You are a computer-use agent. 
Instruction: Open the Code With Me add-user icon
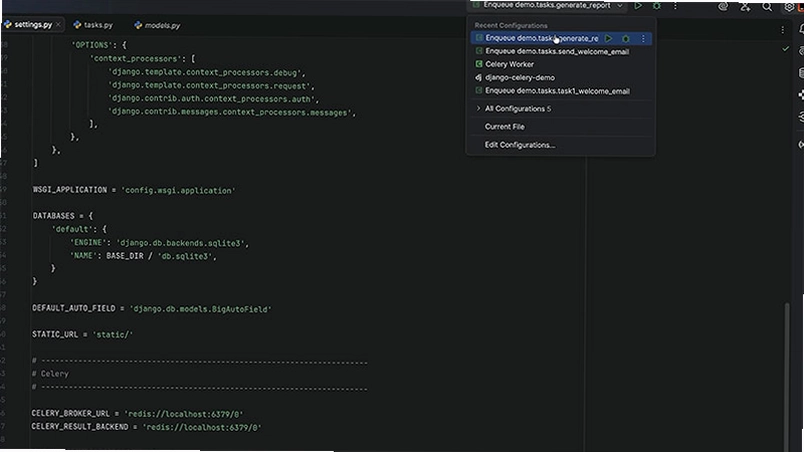(x=745, y=6)
